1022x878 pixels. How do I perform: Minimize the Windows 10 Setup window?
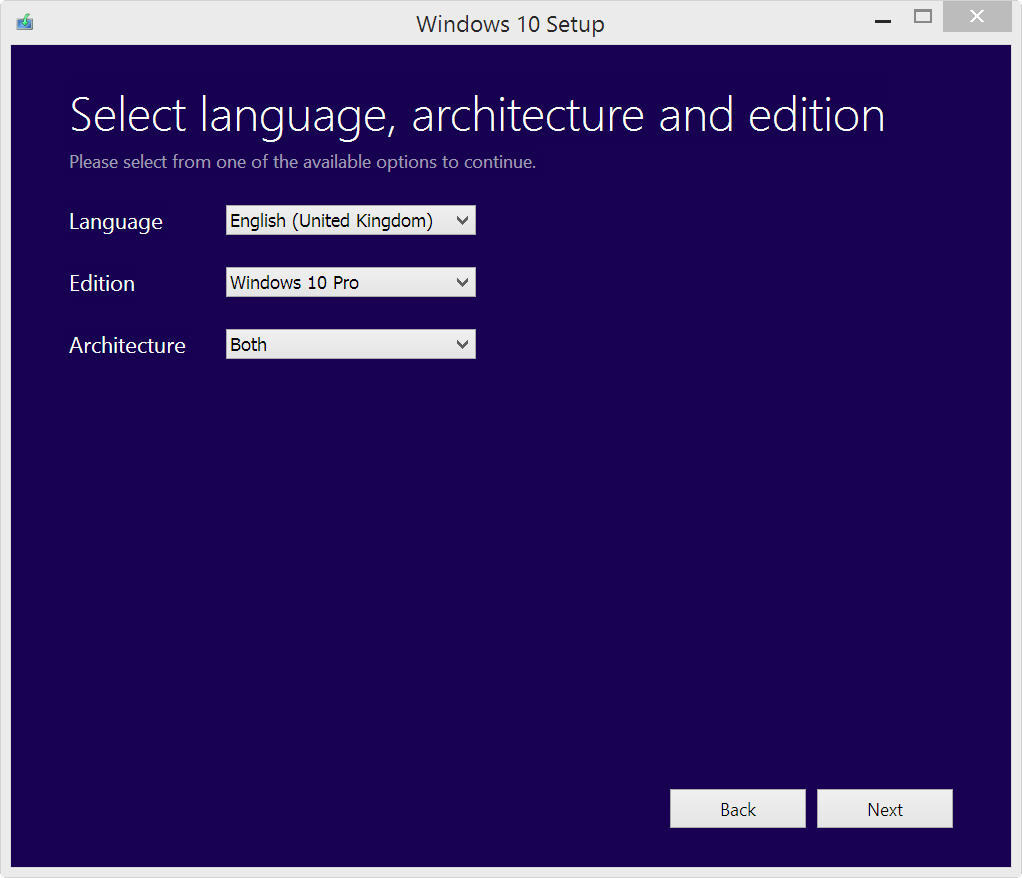click(x=881, y=18)
